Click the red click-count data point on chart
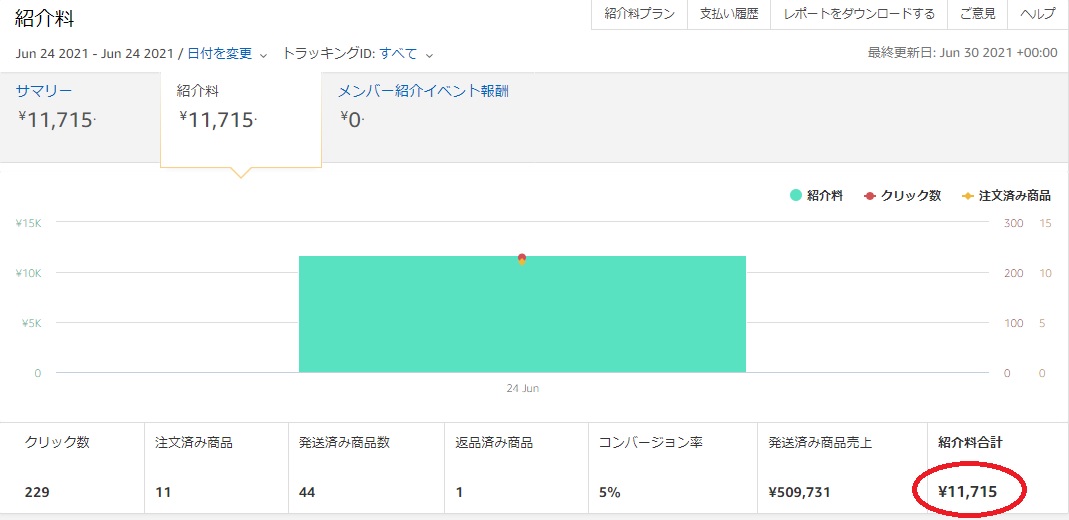This screenshot has height=520, width=1069. (522, 258)
